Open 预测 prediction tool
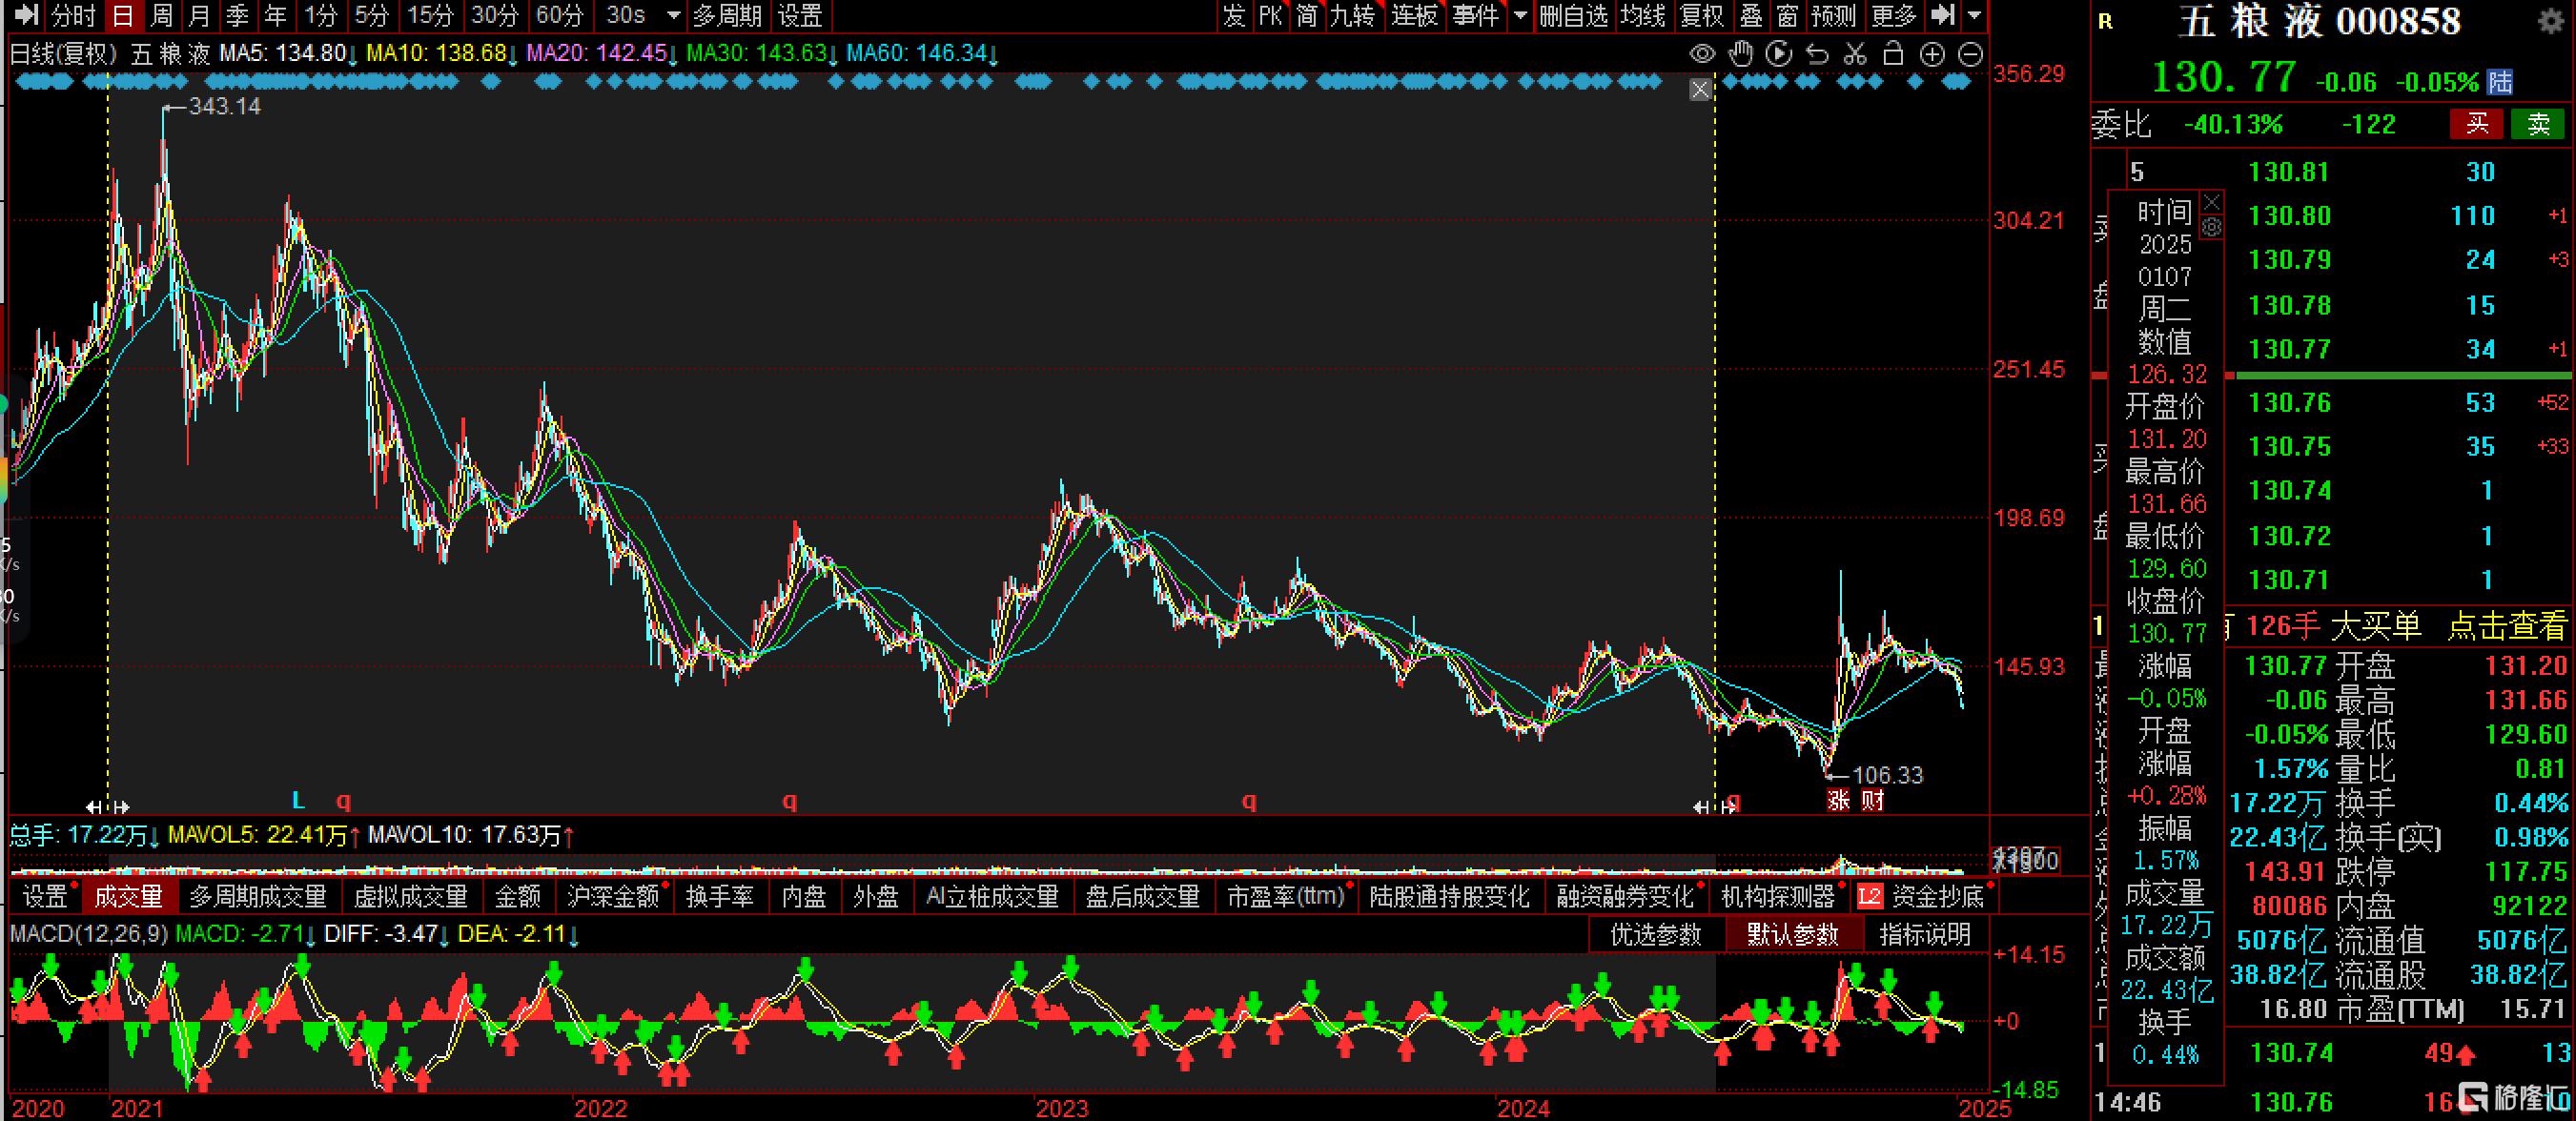Viewport: 2576px width, 1121px height. [1833, 15]
